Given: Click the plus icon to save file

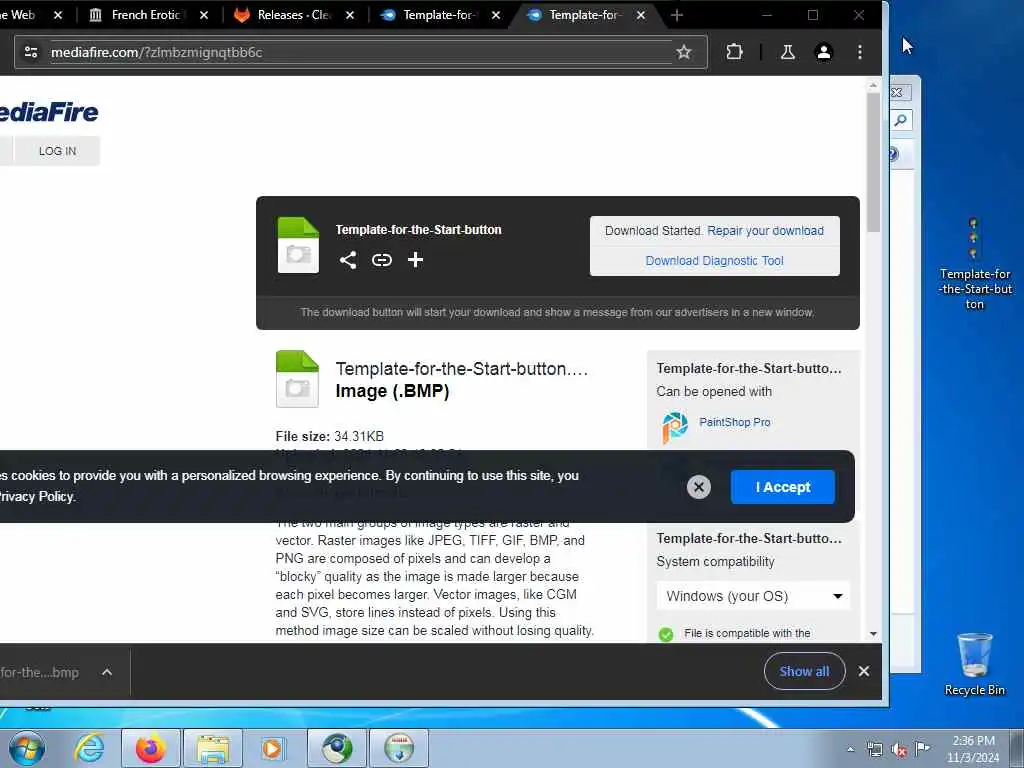Looking at the screenshot, I should pyautogui.click(x=415, y=260).
